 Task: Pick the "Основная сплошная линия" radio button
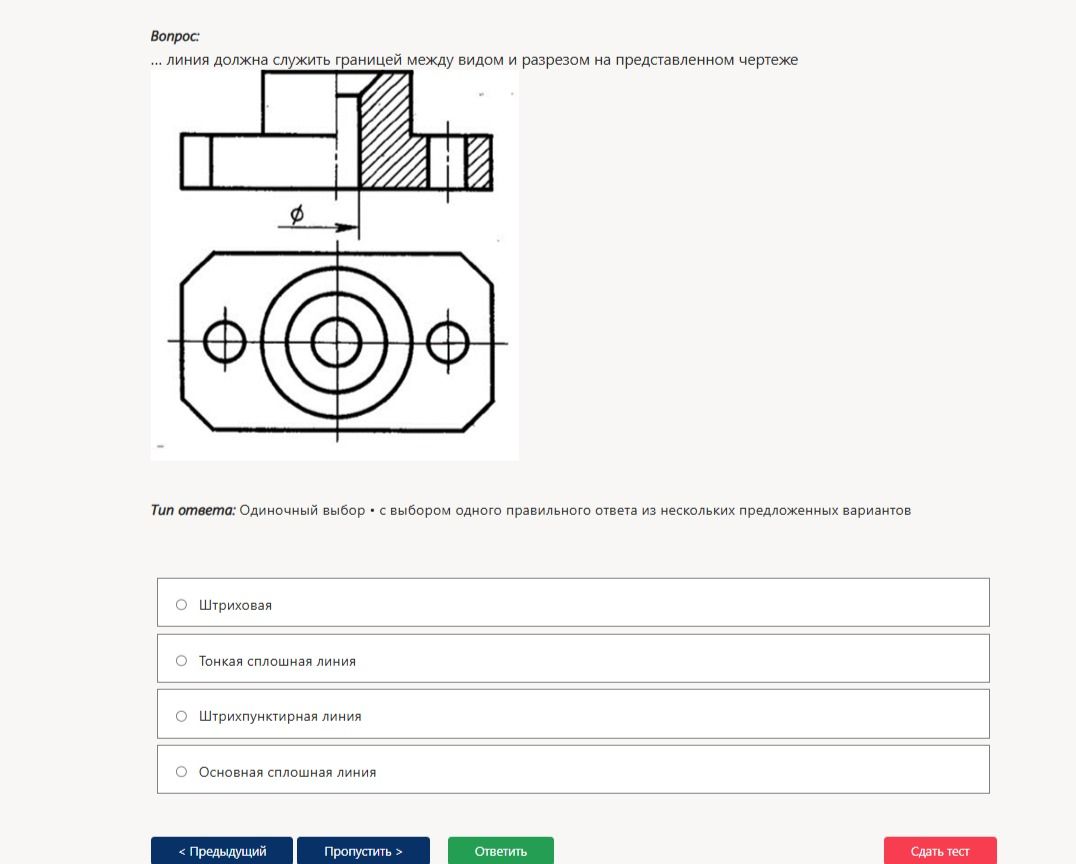[x=181, y=771]
